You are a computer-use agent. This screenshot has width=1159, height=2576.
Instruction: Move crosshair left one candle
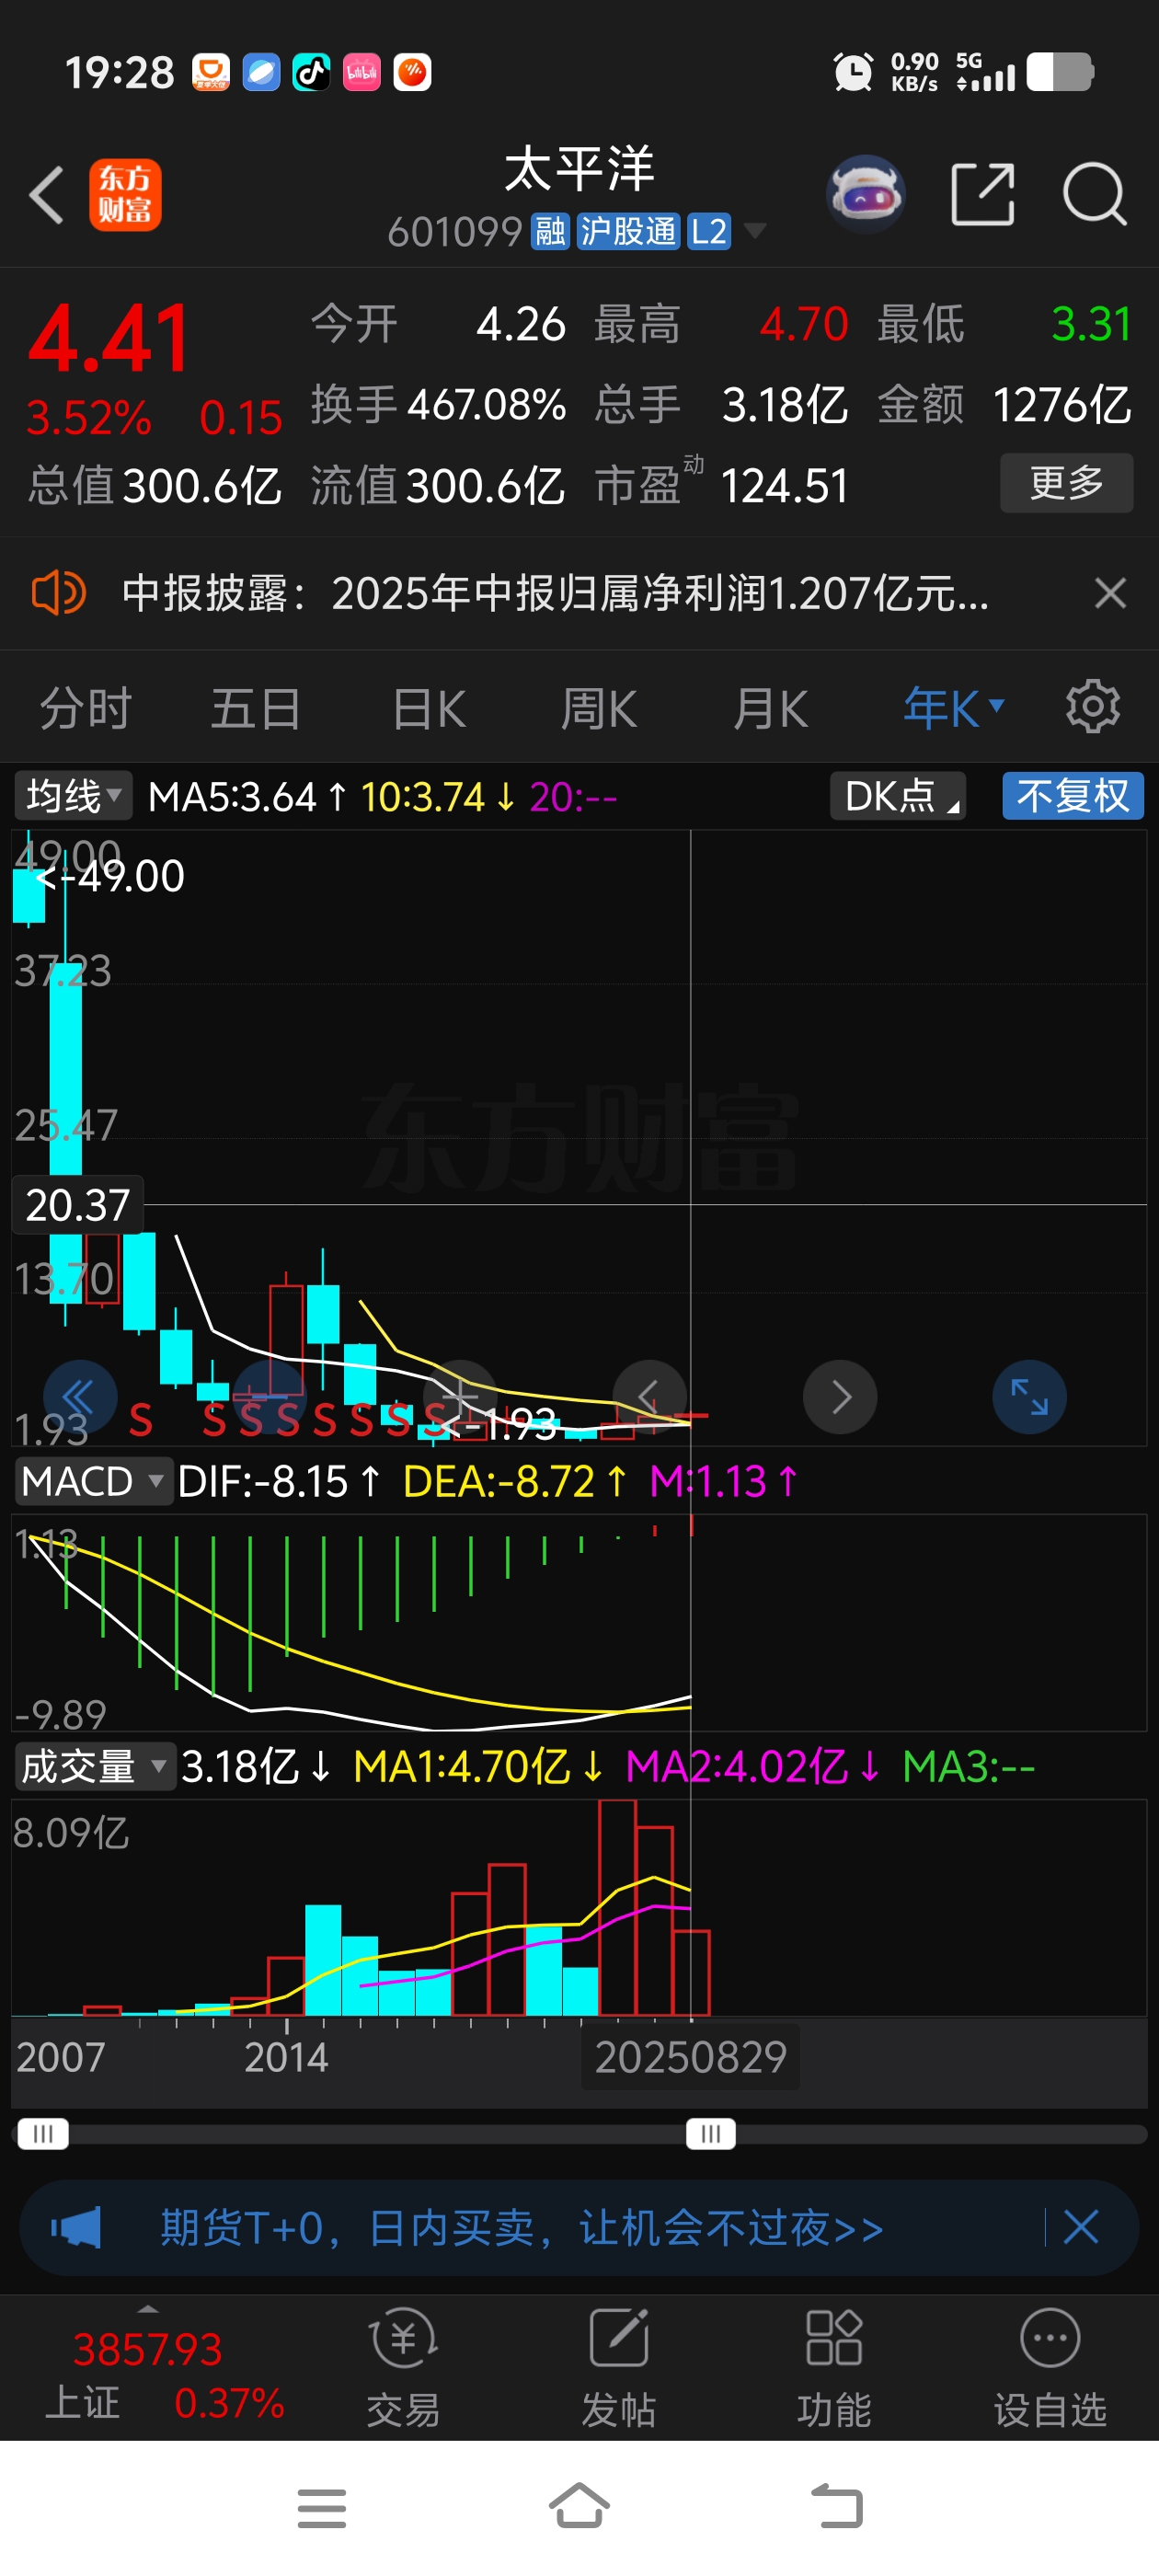point(650,1396)
